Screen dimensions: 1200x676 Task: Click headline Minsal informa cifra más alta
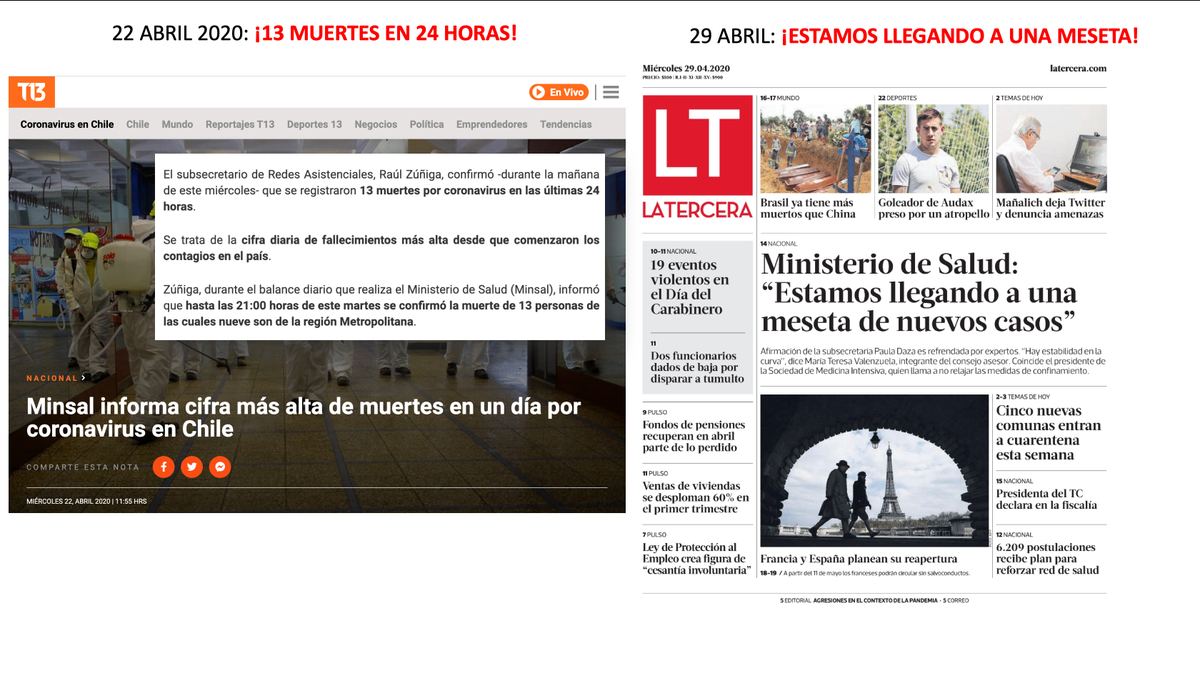303,418
